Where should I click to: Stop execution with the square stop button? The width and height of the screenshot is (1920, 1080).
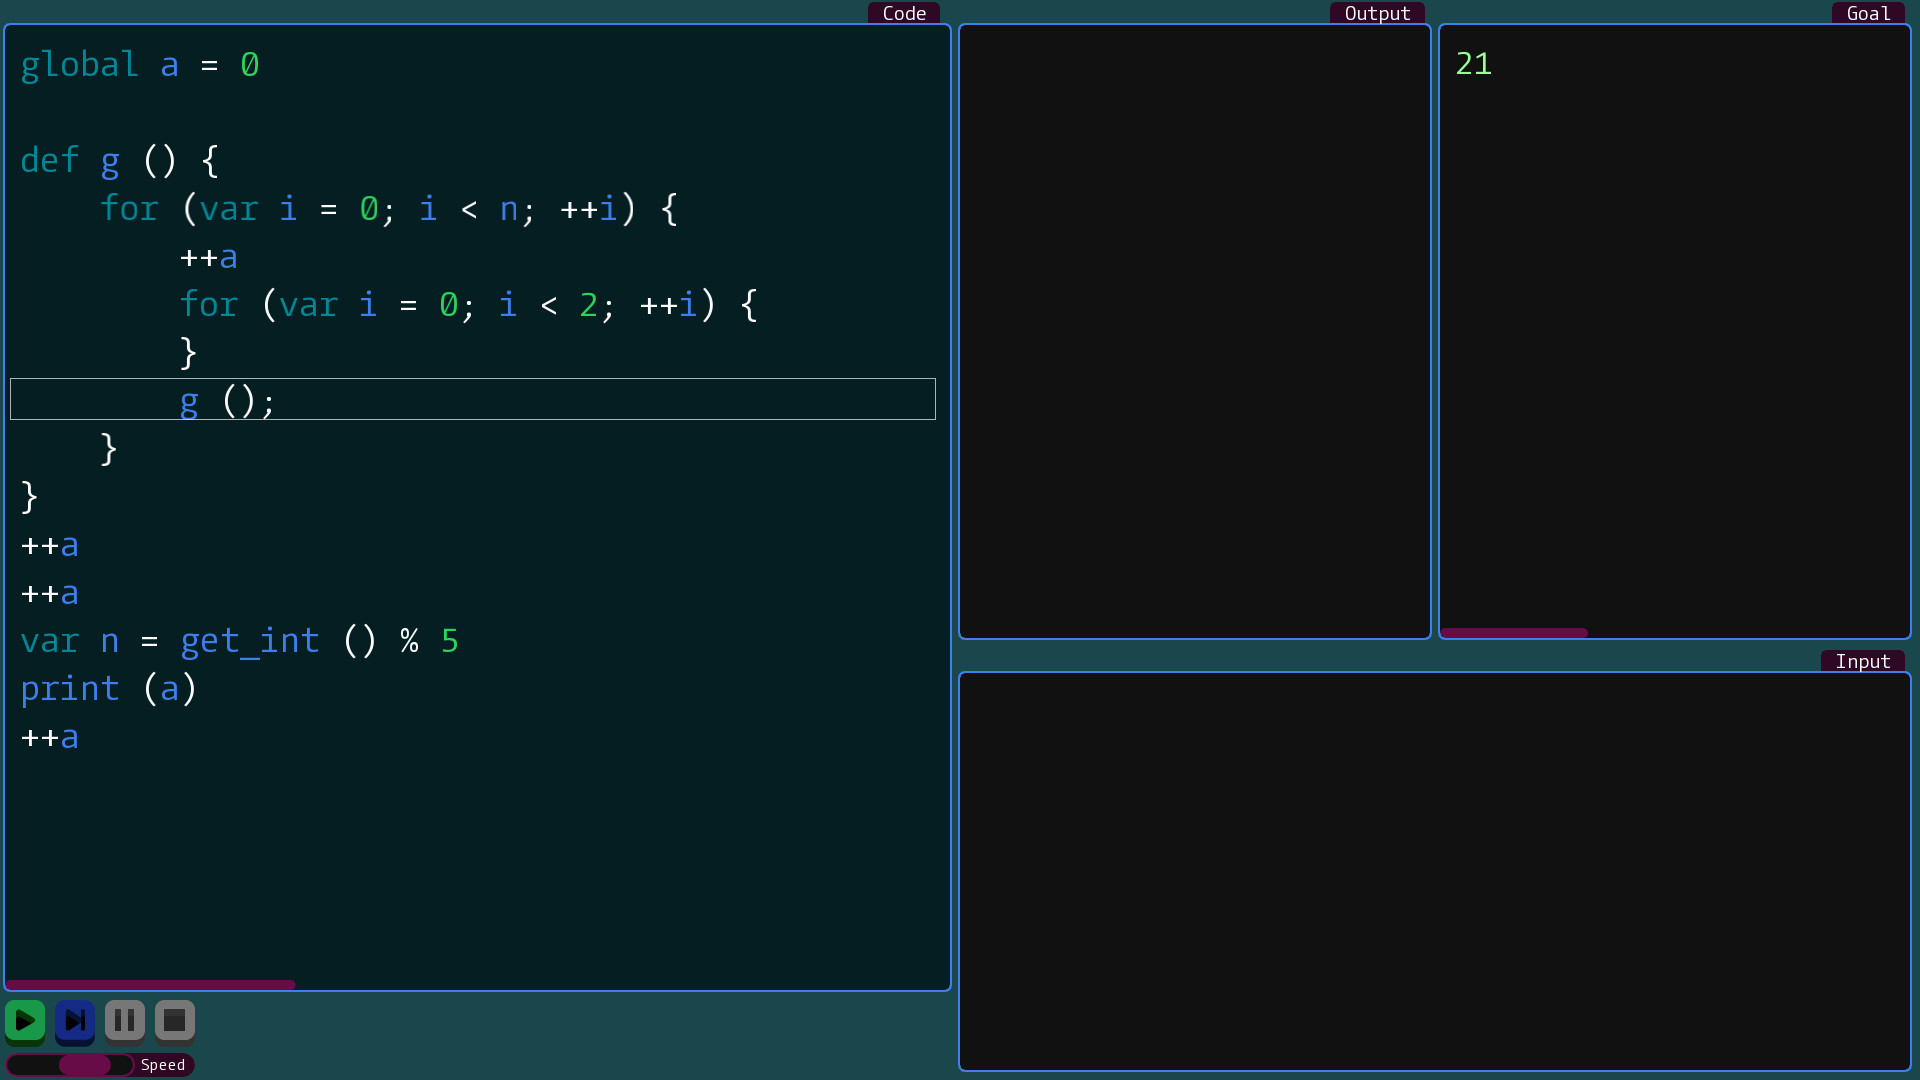(x=175, y=1021)
